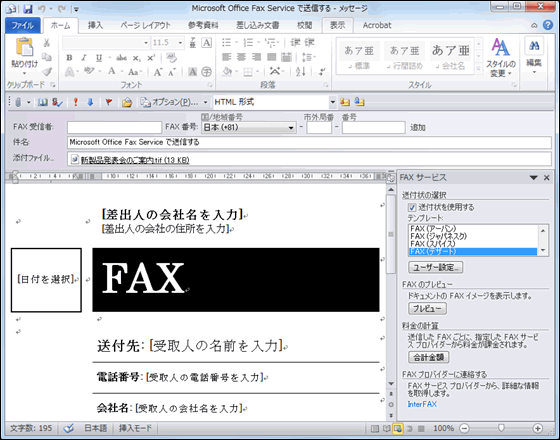Click the Save icon in quick access toolbar
The width and height of the screenshot is (560, 440).
(x=28, y=9)
